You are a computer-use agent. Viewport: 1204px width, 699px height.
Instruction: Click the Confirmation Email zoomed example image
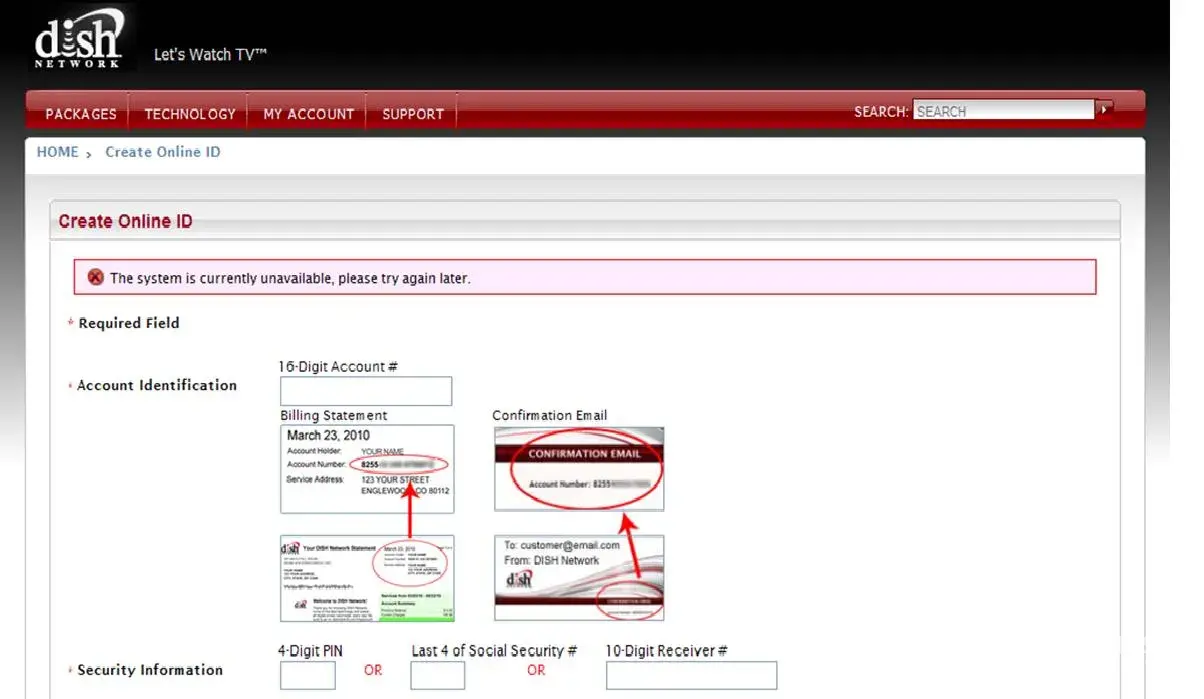pyautogui.click(x=579, y=469)
